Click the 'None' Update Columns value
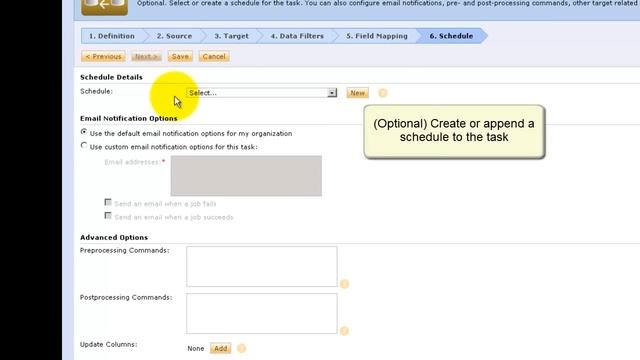This screenshot has height=360, width=640. coord(196,349)
